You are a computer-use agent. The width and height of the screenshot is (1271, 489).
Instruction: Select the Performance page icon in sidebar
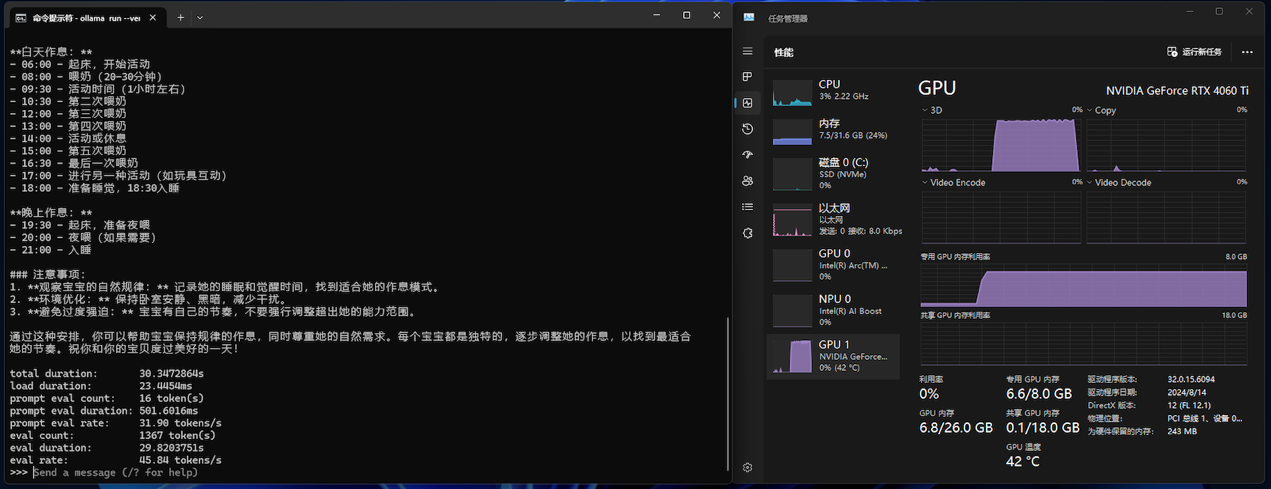[x=747, y=103]
